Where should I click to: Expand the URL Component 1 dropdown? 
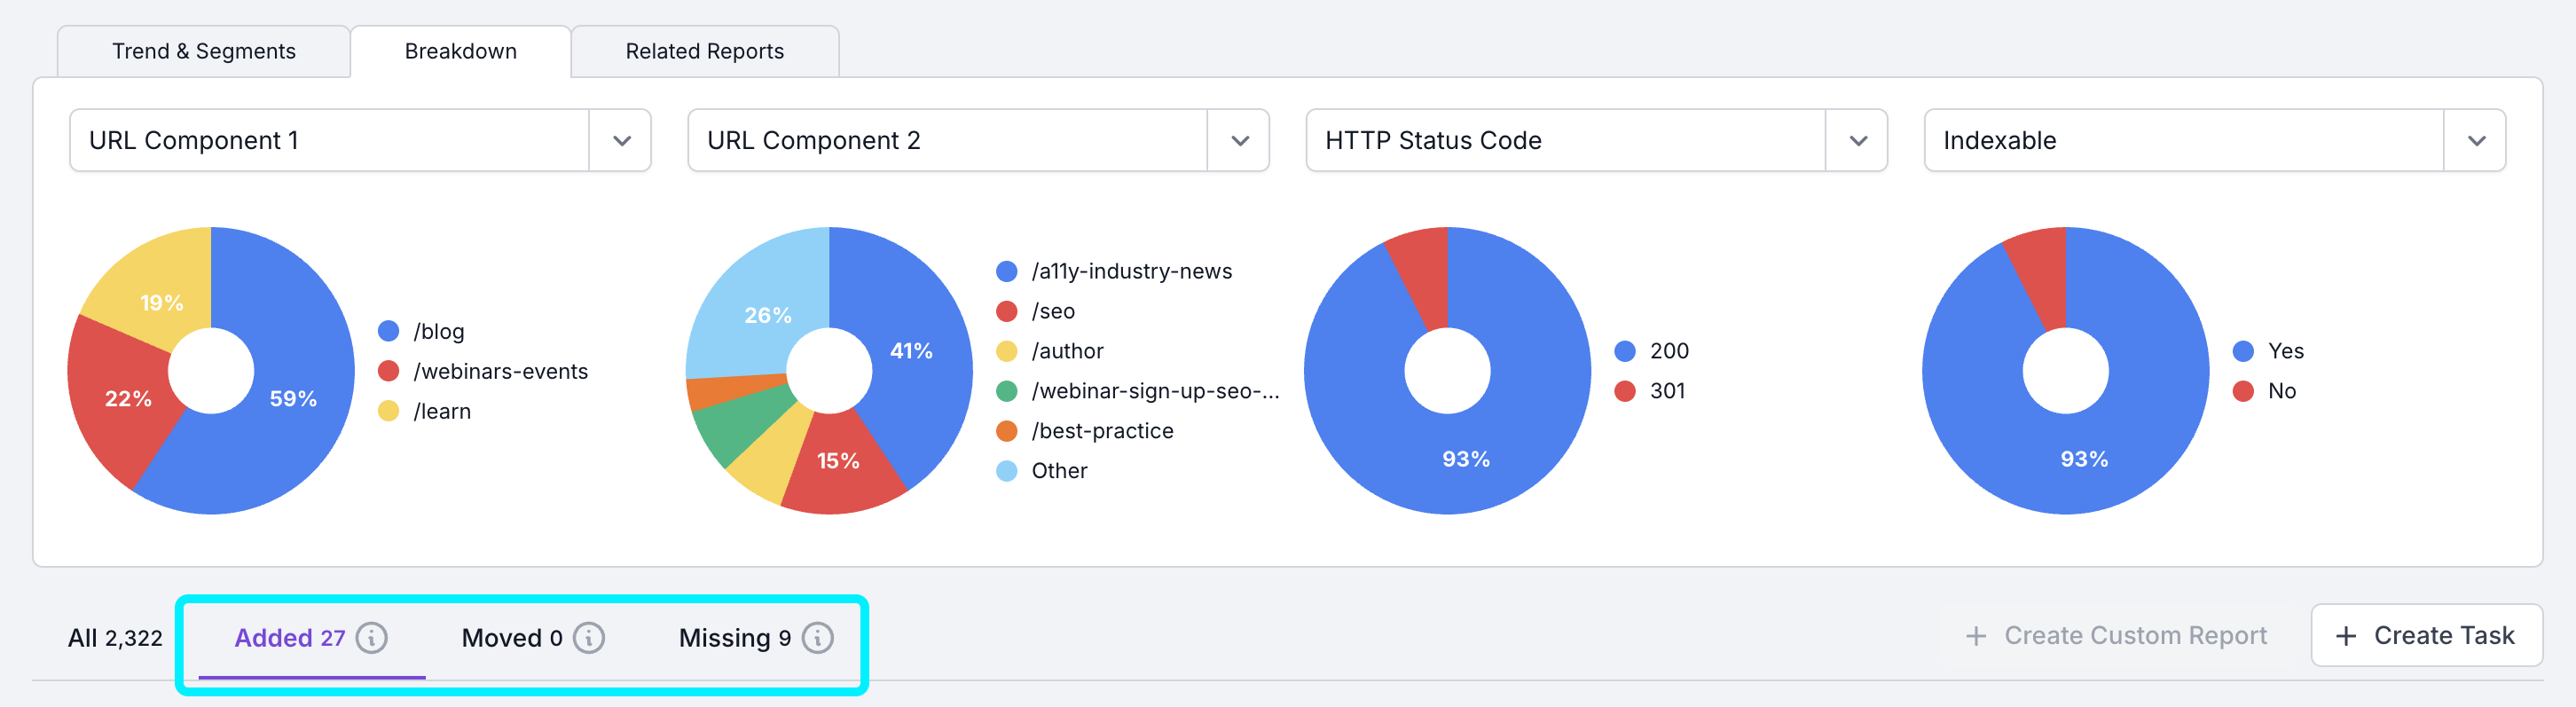tap(621, 141)
